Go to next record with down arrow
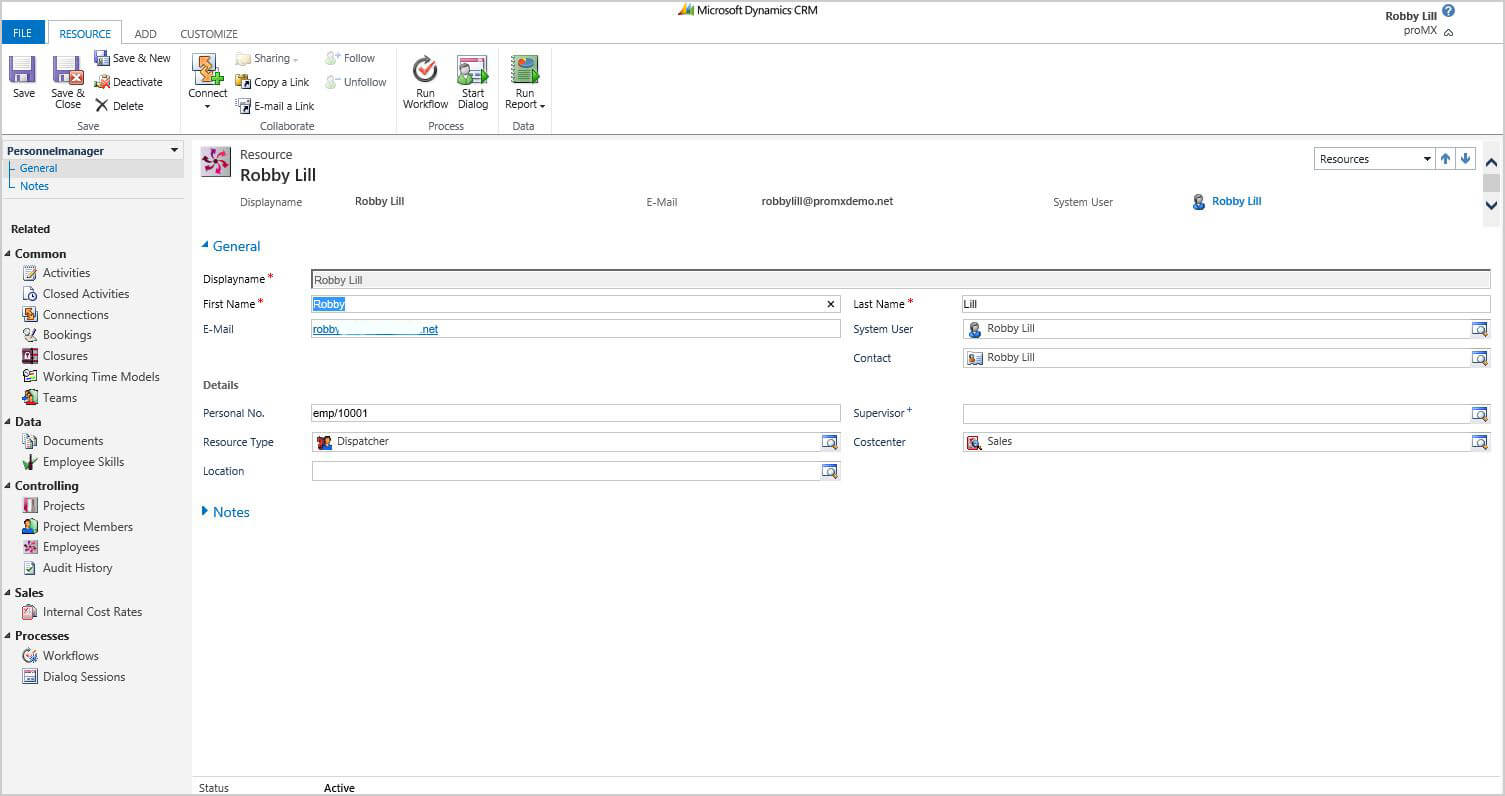1505x796 pixels. point(1465,158)
